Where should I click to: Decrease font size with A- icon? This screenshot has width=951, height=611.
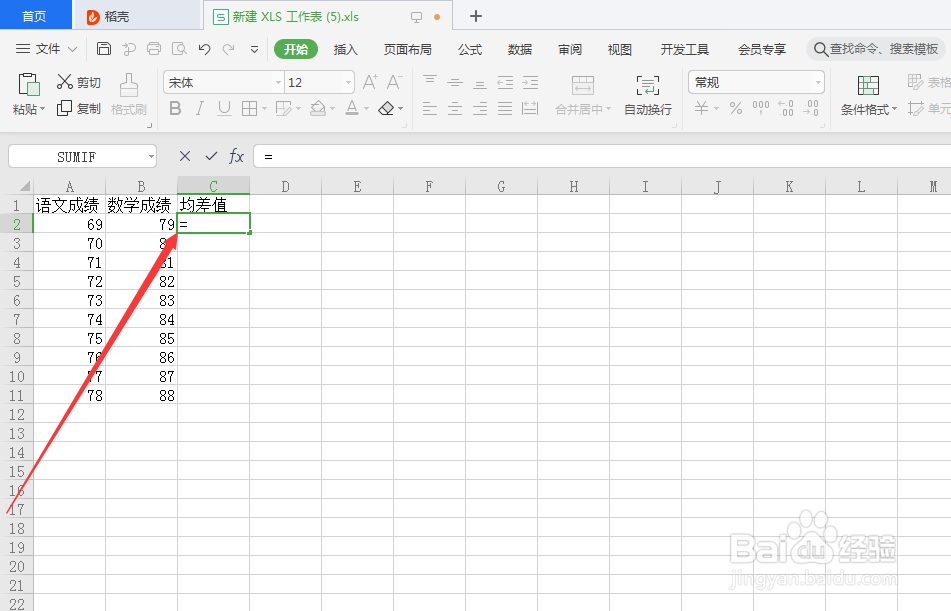coord(394,82)
